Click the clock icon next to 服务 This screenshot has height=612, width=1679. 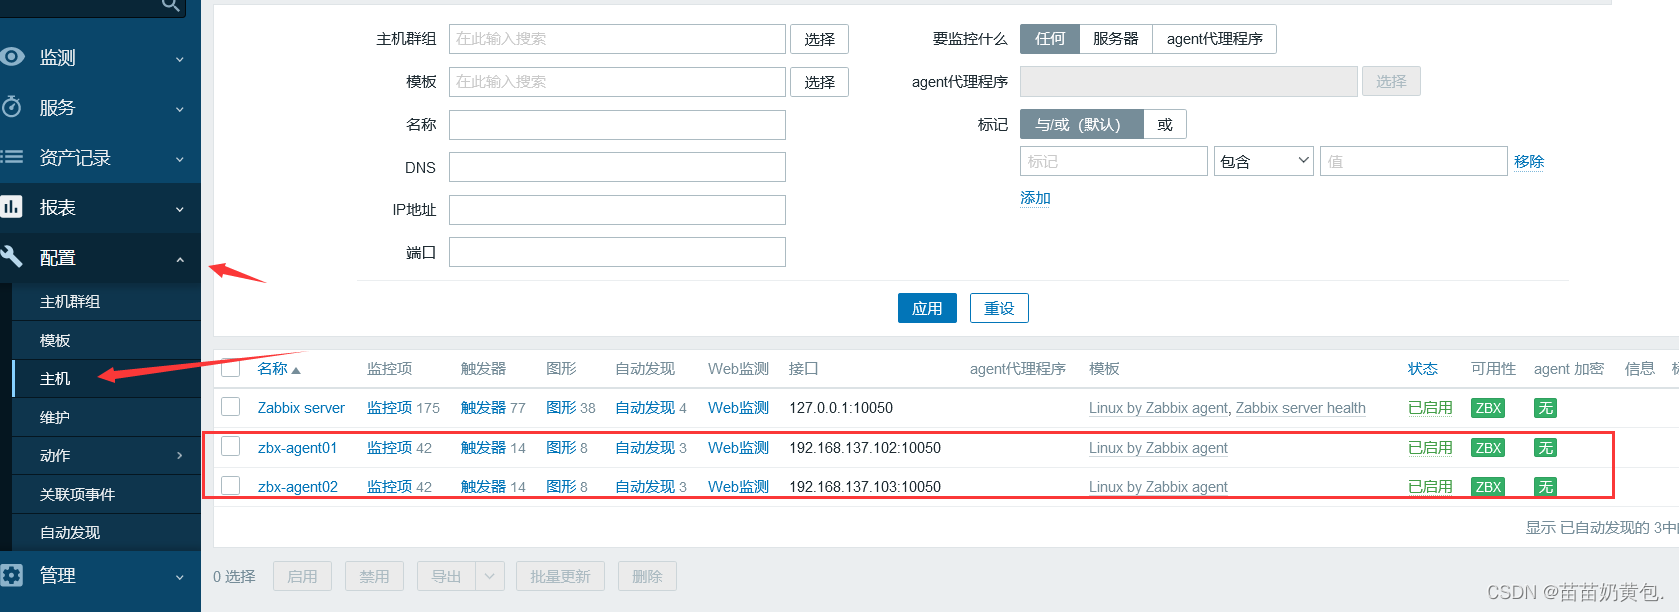tap(12, 106)
